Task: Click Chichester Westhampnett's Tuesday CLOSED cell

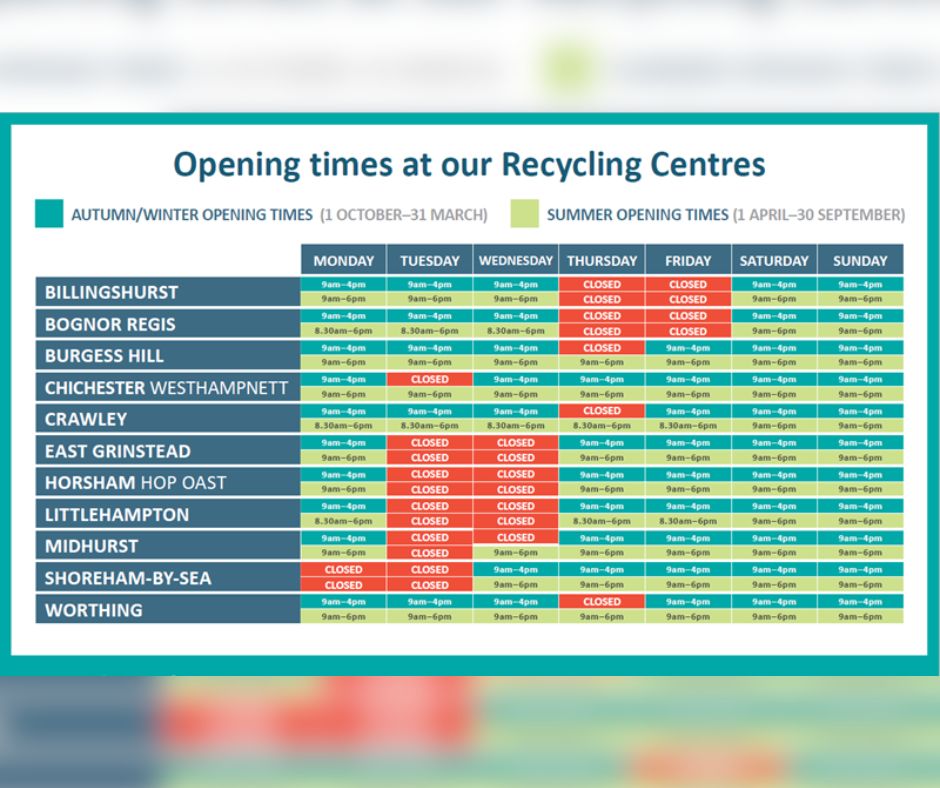Action: [429, 380]
